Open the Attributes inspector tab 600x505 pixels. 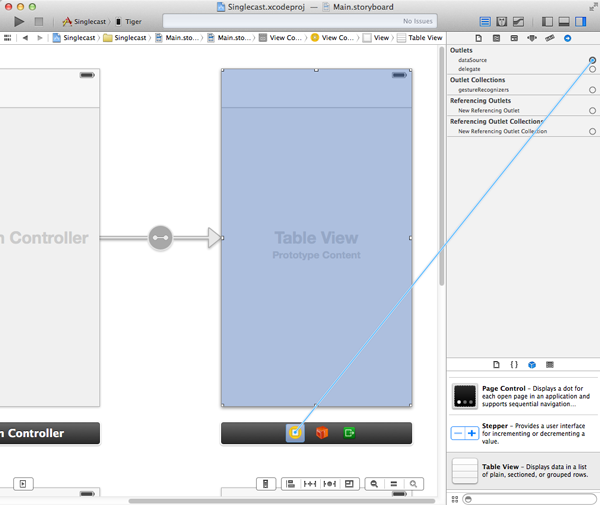pyautogui.click(x=532, y=38)
